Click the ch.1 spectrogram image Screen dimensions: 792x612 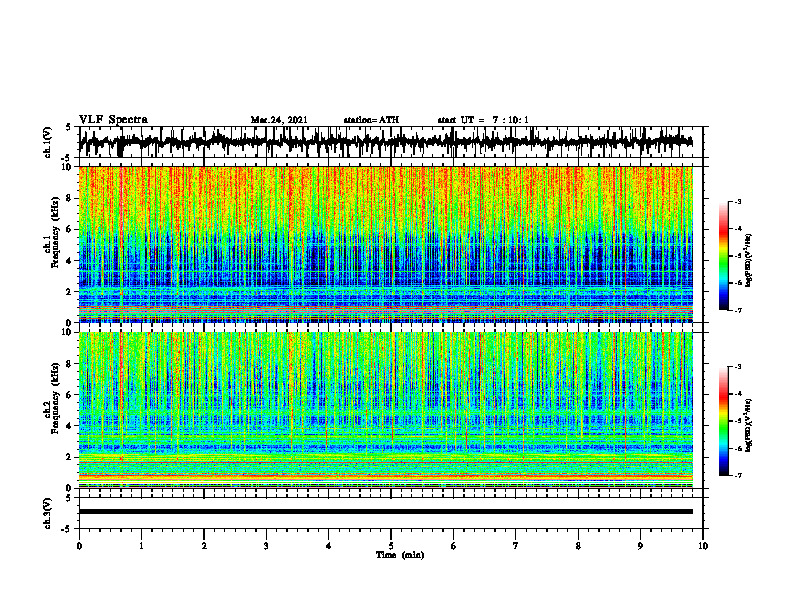[385, 244]
